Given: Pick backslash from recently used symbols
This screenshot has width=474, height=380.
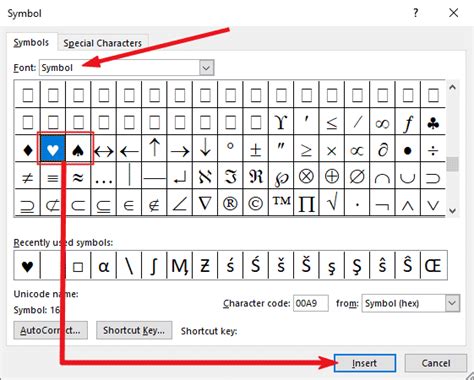Looking at the screenshot, I should pyautogui.click(x=129, y=266).
